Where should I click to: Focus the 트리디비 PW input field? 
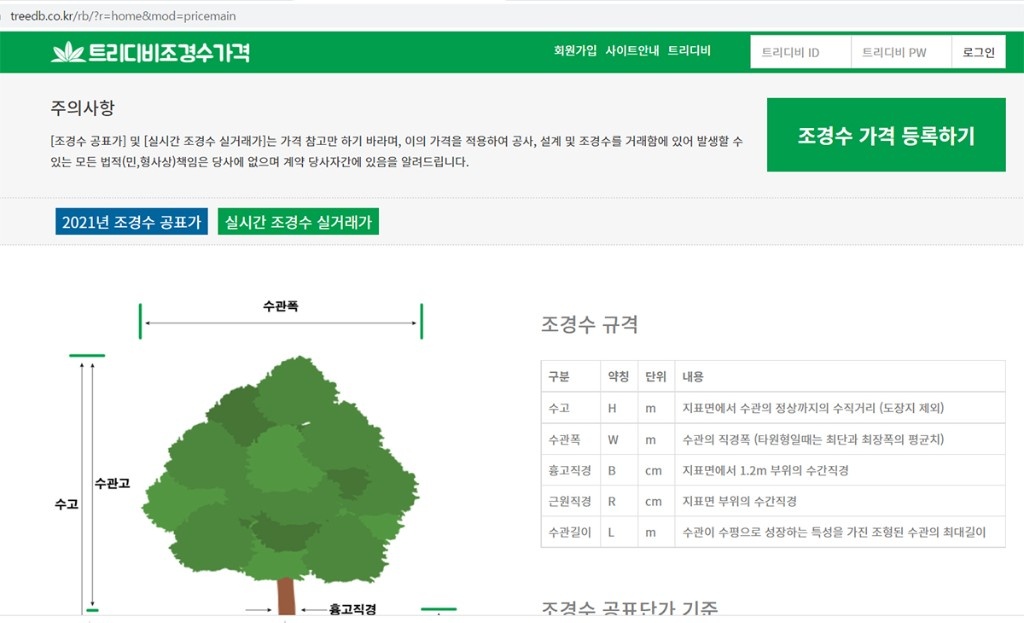(900, 53)
